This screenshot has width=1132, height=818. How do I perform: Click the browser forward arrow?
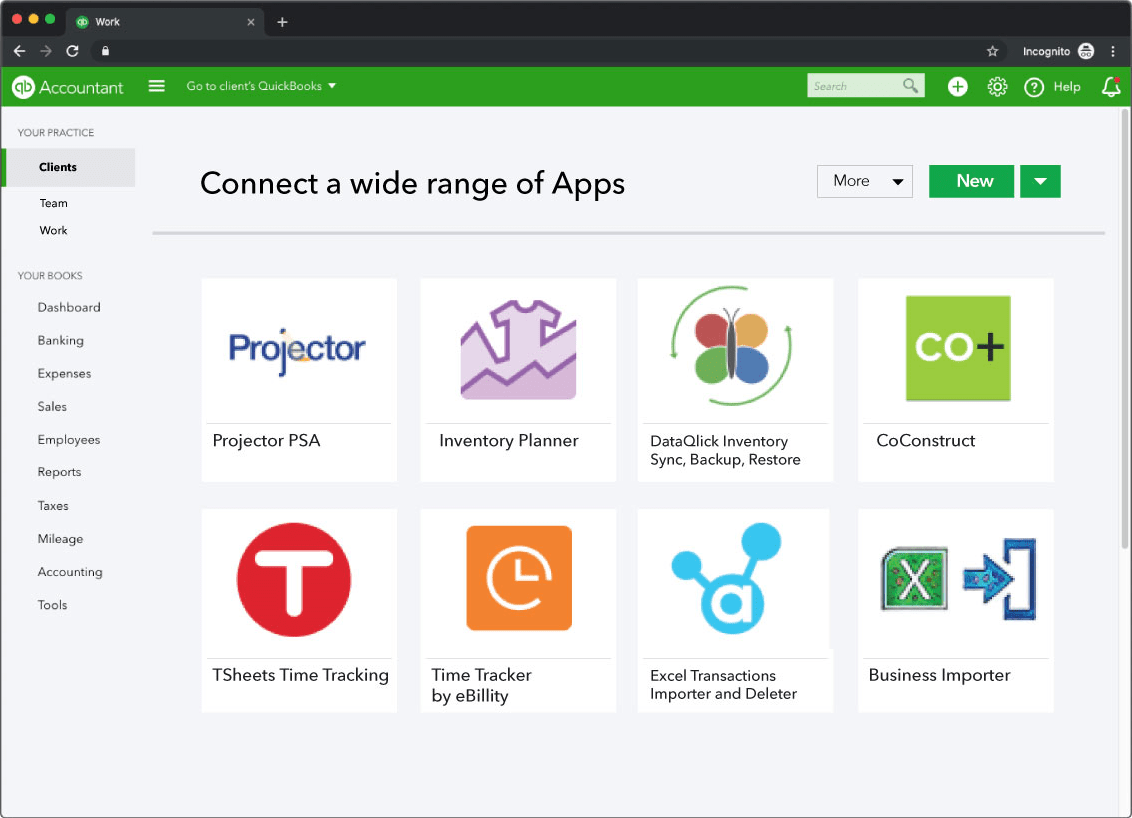pos(45,51)
